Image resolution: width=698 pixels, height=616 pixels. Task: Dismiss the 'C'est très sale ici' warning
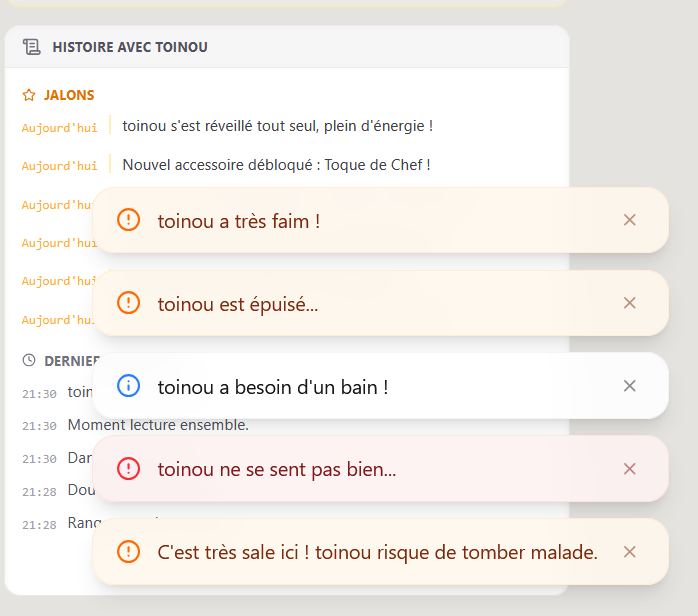click(x=629, y=551)
